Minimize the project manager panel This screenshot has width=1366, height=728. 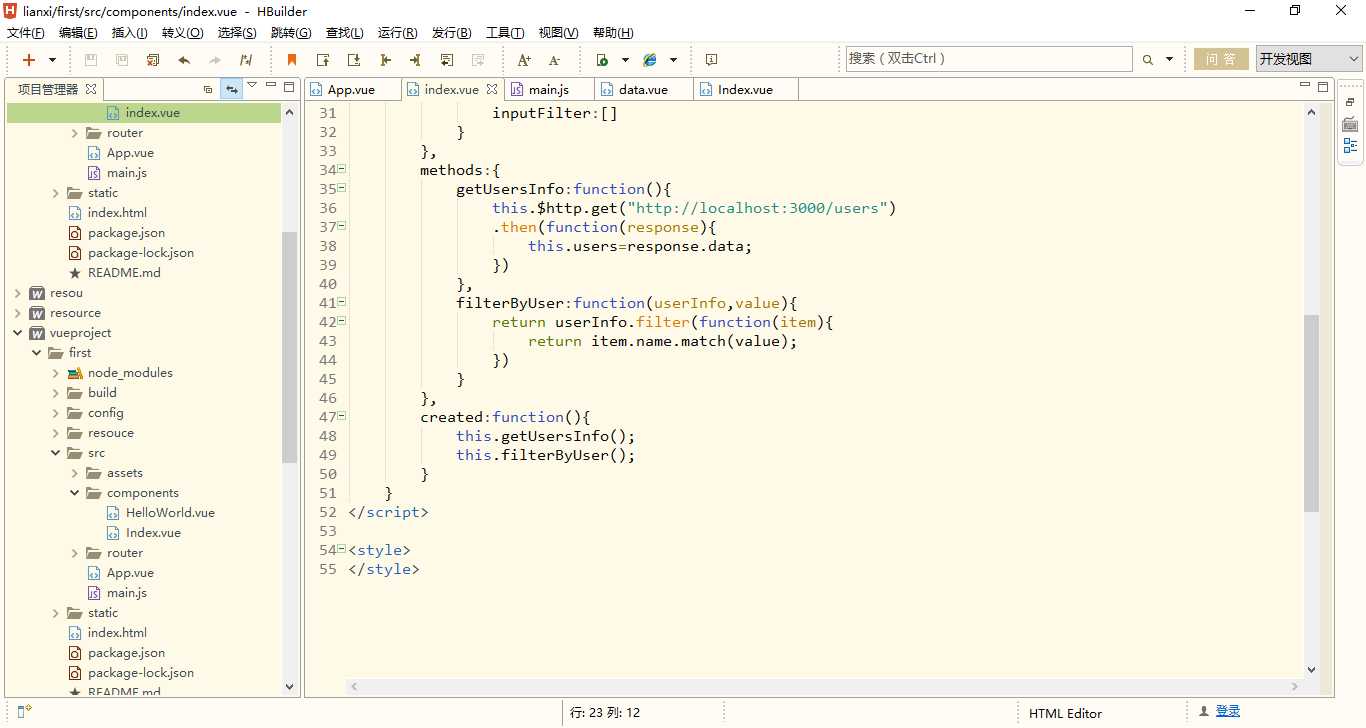[x=270, y=87]
